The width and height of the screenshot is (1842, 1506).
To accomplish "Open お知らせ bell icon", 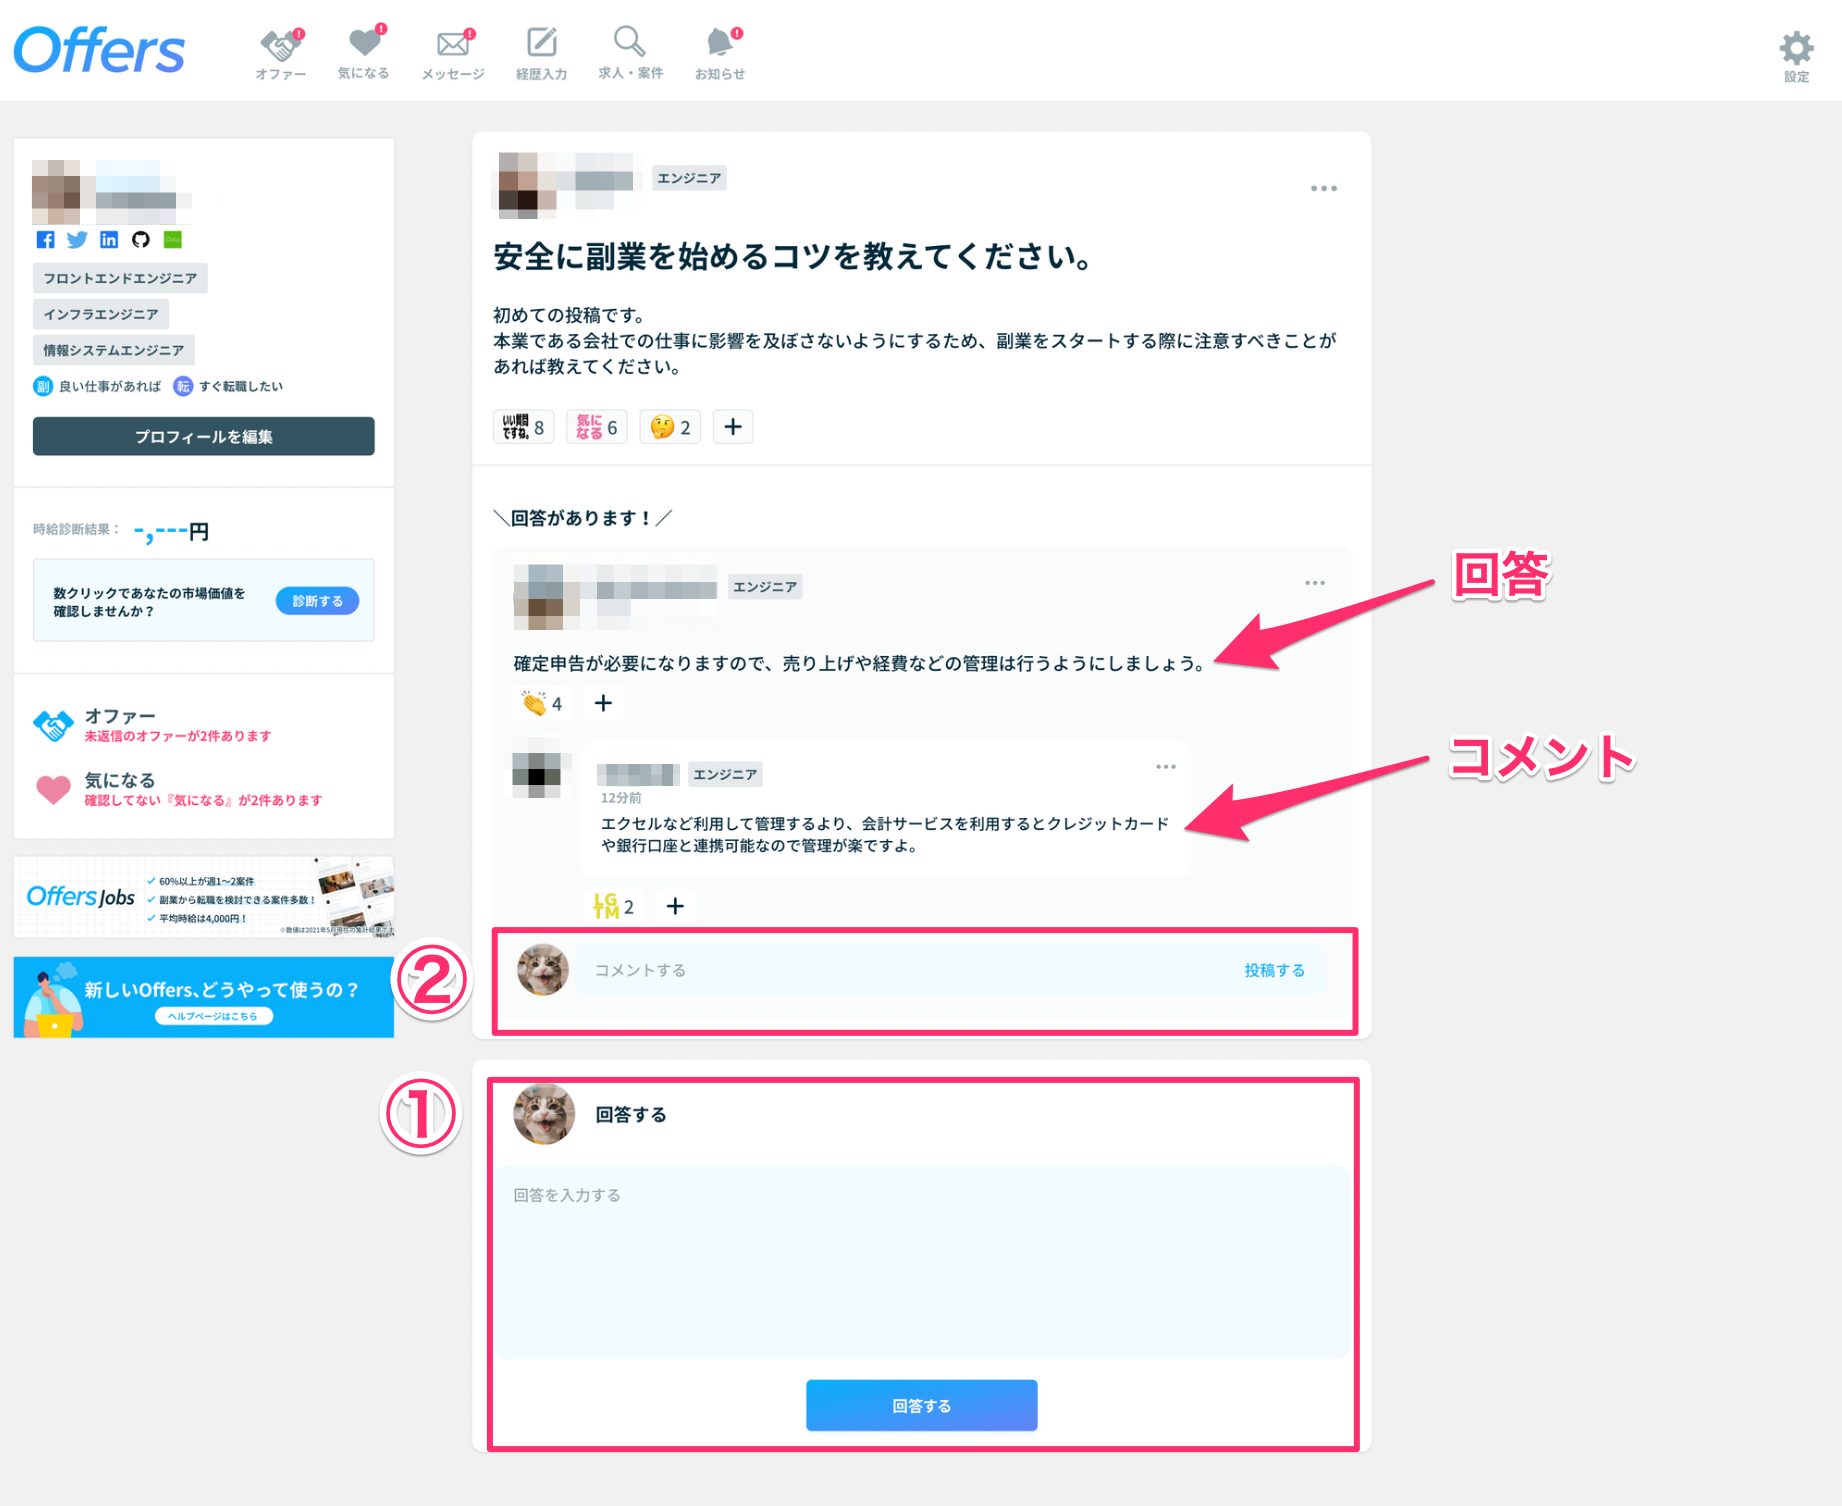I will tap(720, 53).
